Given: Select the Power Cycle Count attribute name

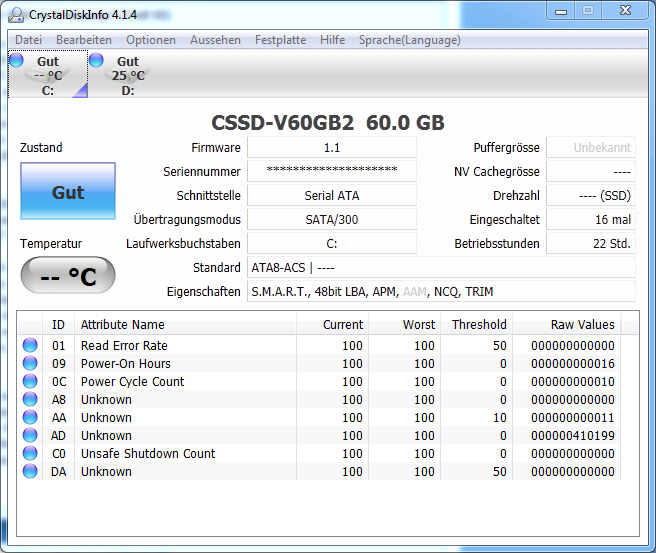Looking at the screenshot, I should [132, 381].
